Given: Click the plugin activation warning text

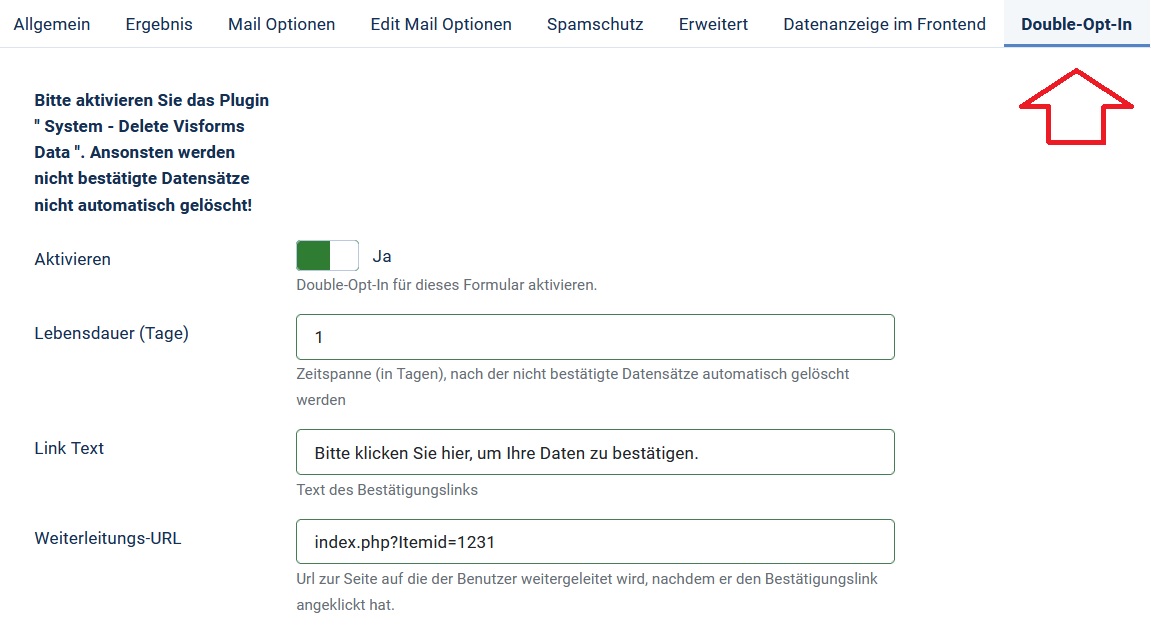Looking at the screenshot, I should click(x=150, y=152).
